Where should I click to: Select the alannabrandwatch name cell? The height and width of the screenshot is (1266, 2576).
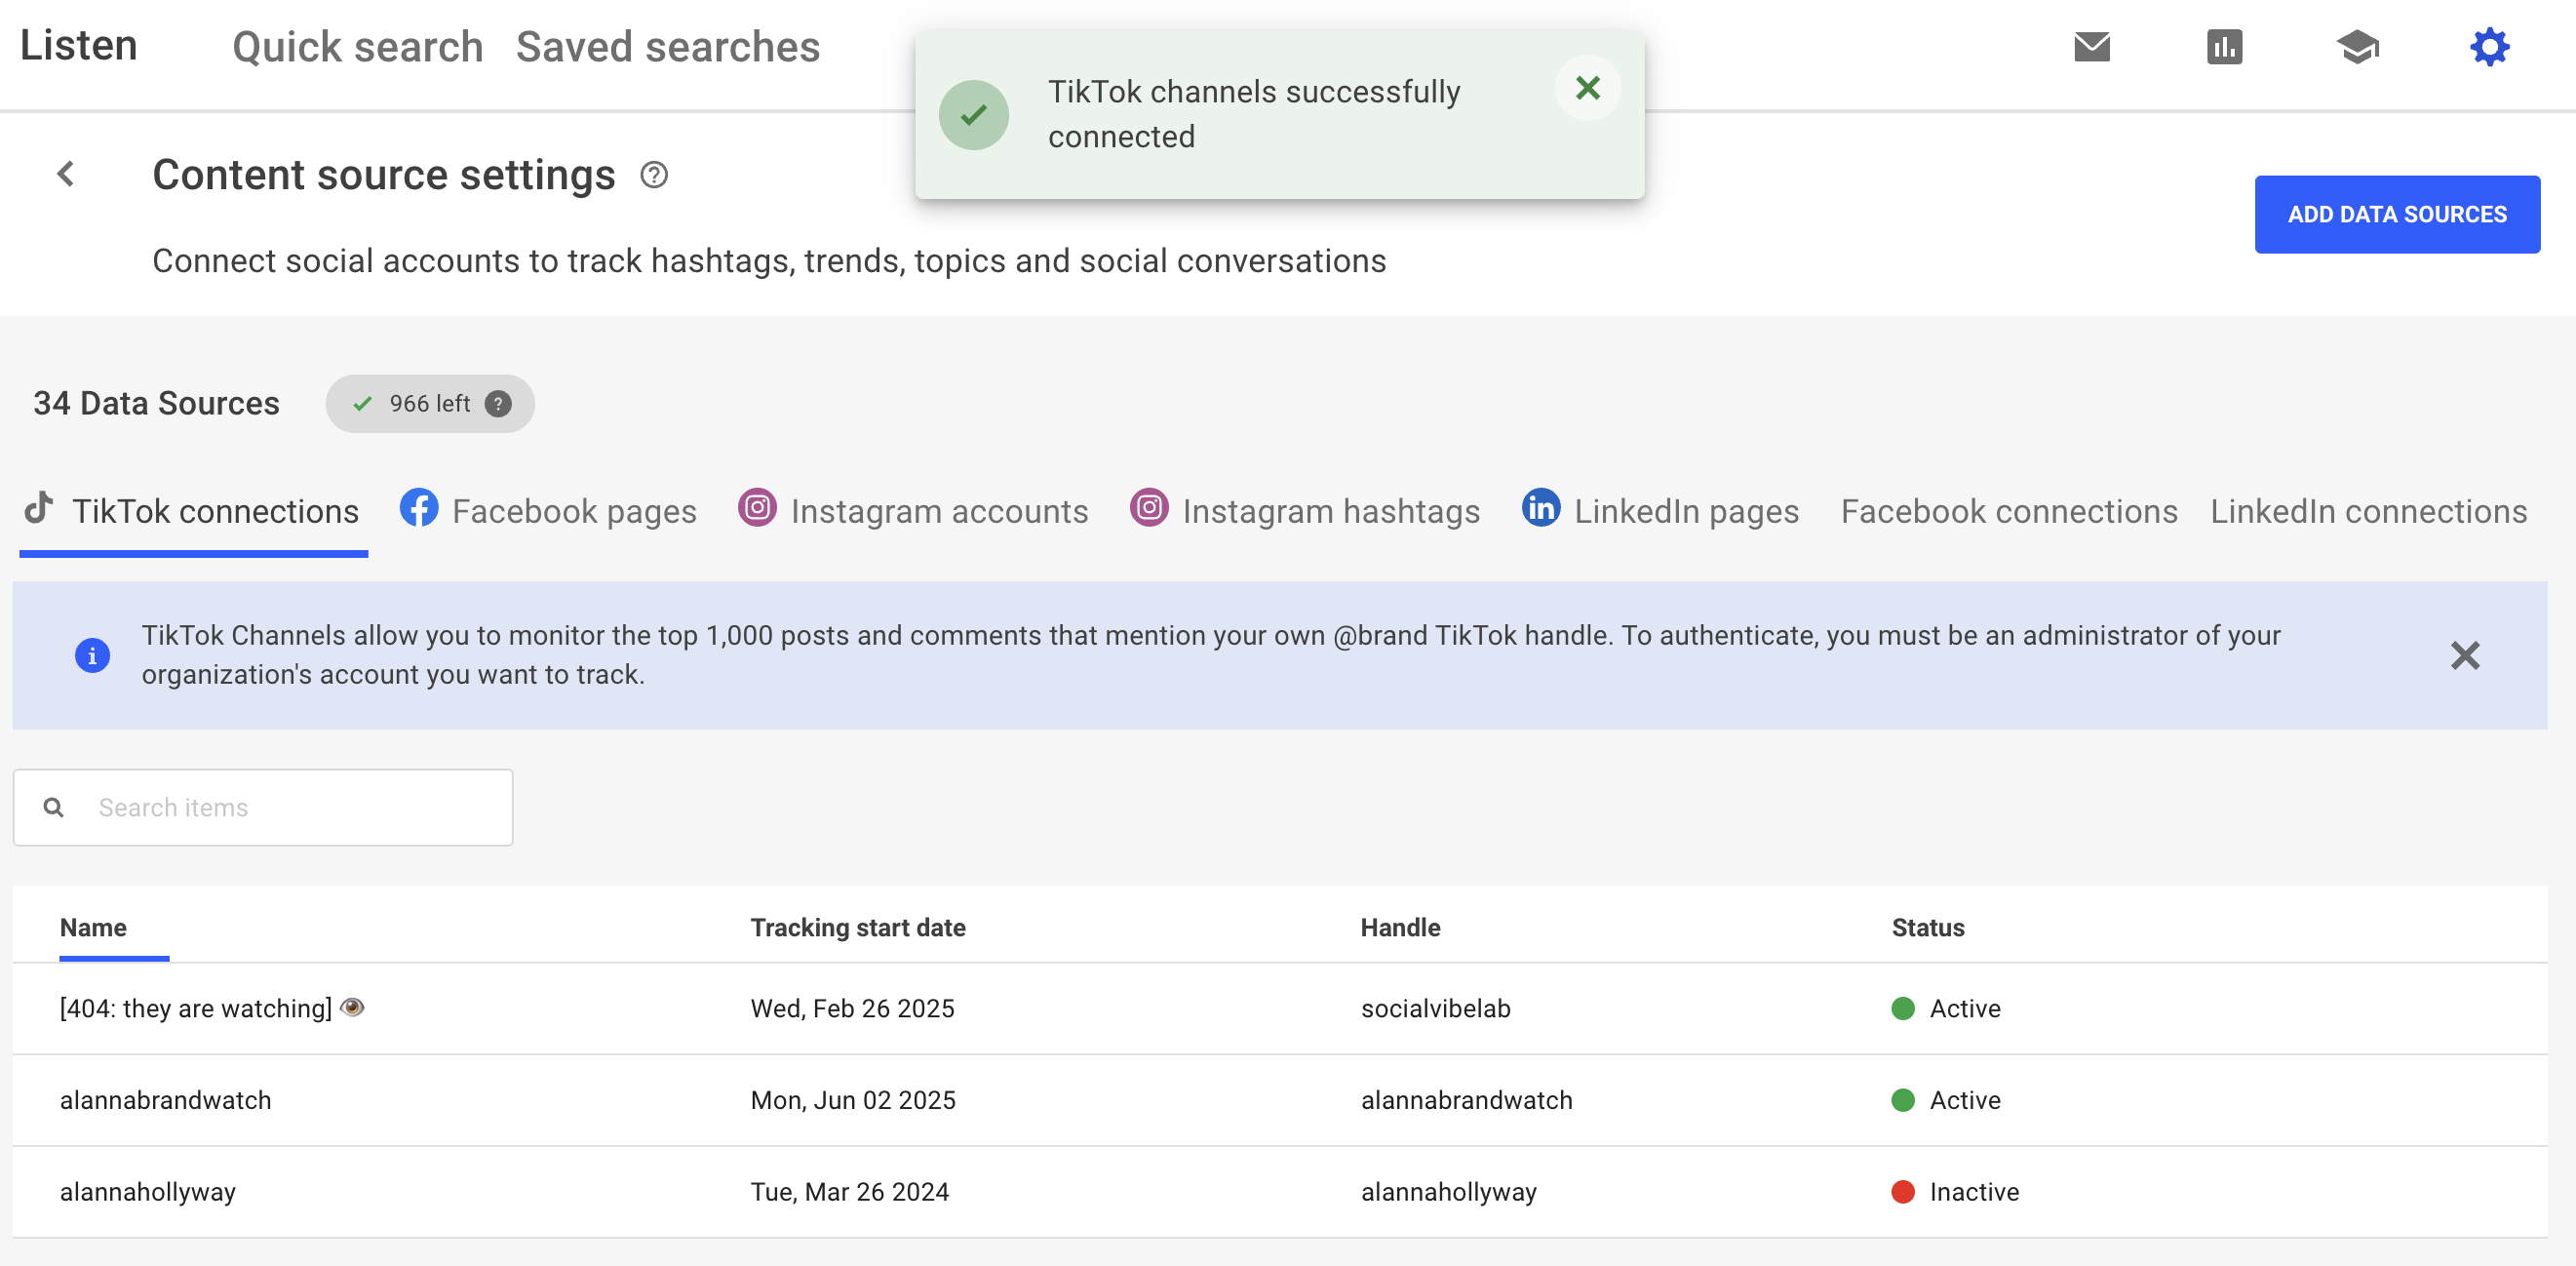[166, 1101]
